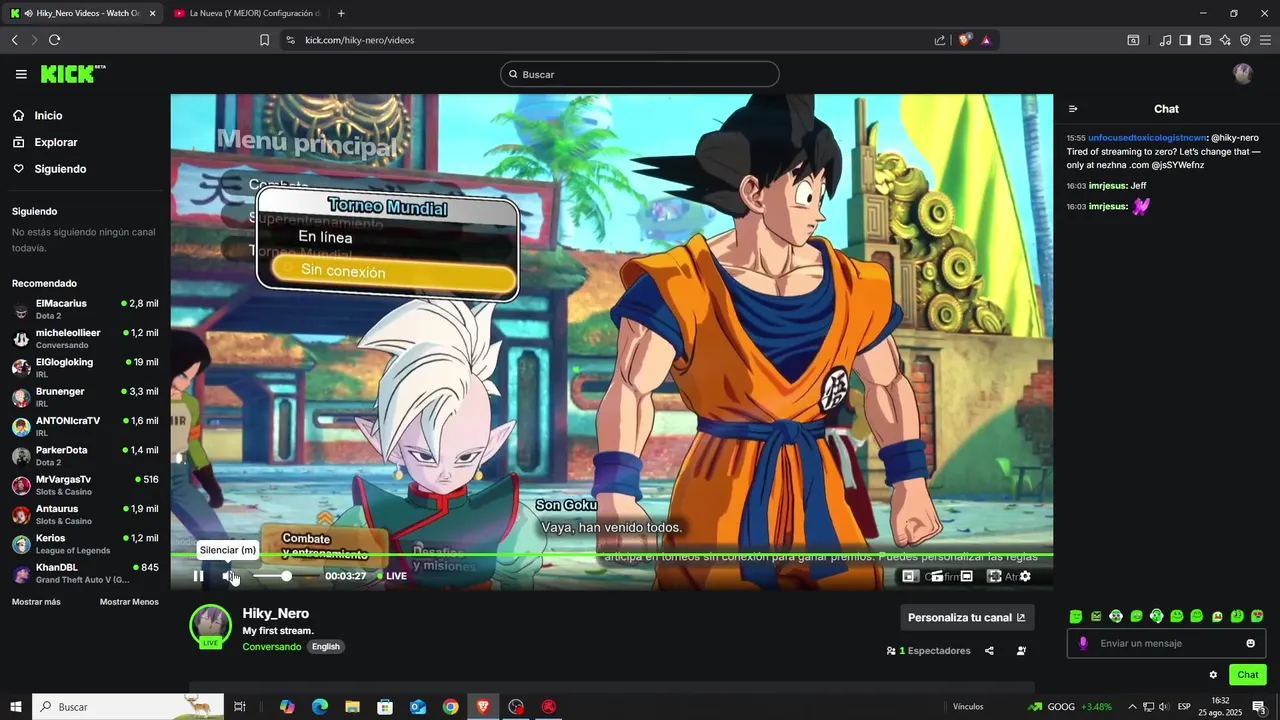Viewport: 1280px width, 720px height.
Task: Open Brave VPN shield icon
Action: point(1245,40)
